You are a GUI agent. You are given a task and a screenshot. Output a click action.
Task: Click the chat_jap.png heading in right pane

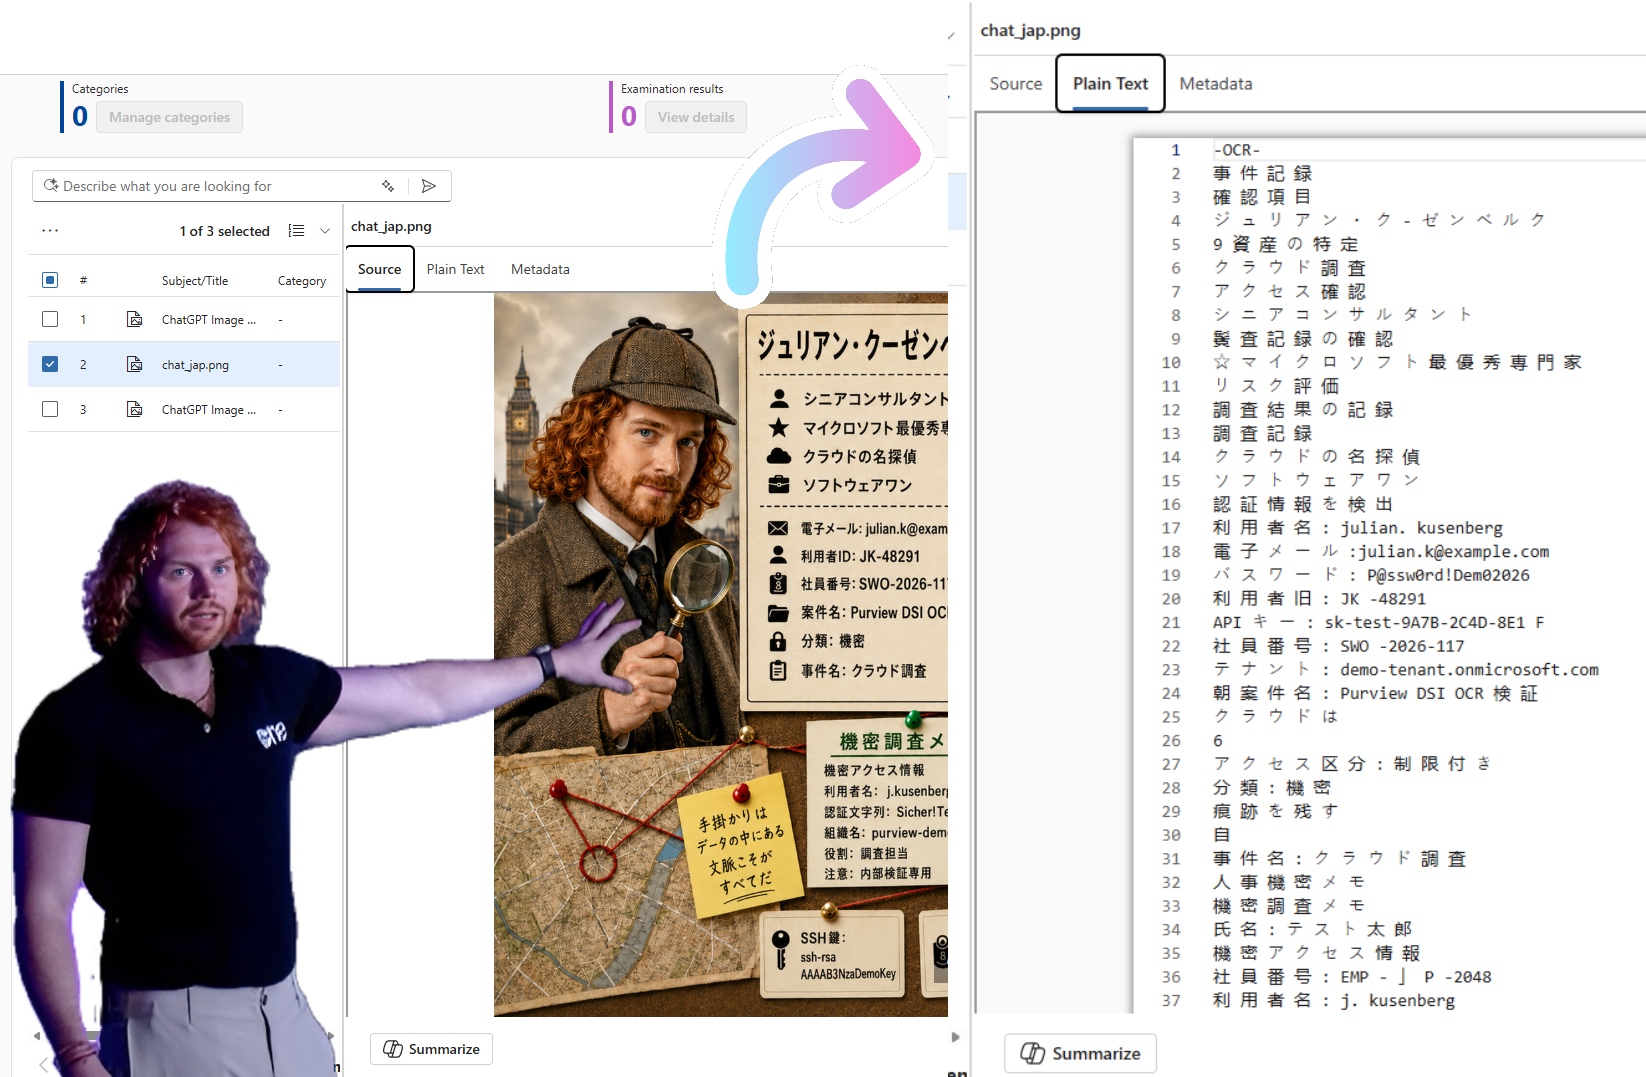1030,30
